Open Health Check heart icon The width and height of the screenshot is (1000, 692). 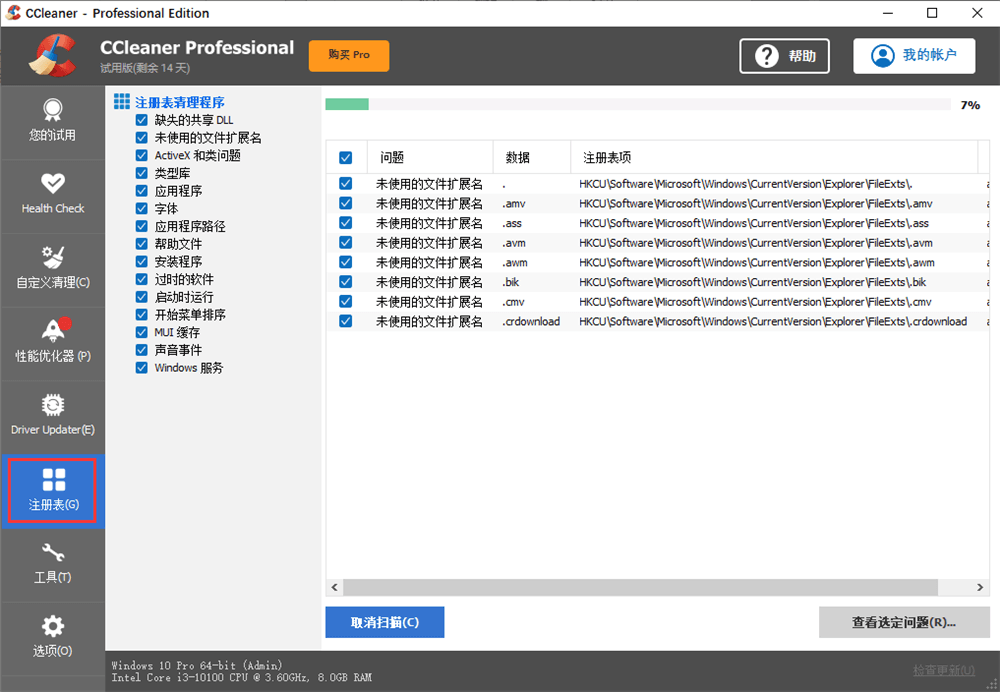click(x=52, y=183)
